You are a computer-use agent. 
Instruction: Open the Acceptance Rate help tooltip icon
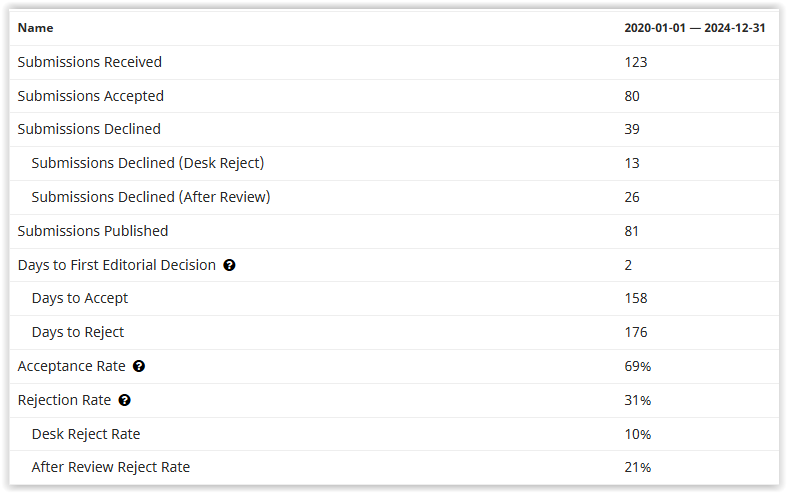tap(139, 366)
